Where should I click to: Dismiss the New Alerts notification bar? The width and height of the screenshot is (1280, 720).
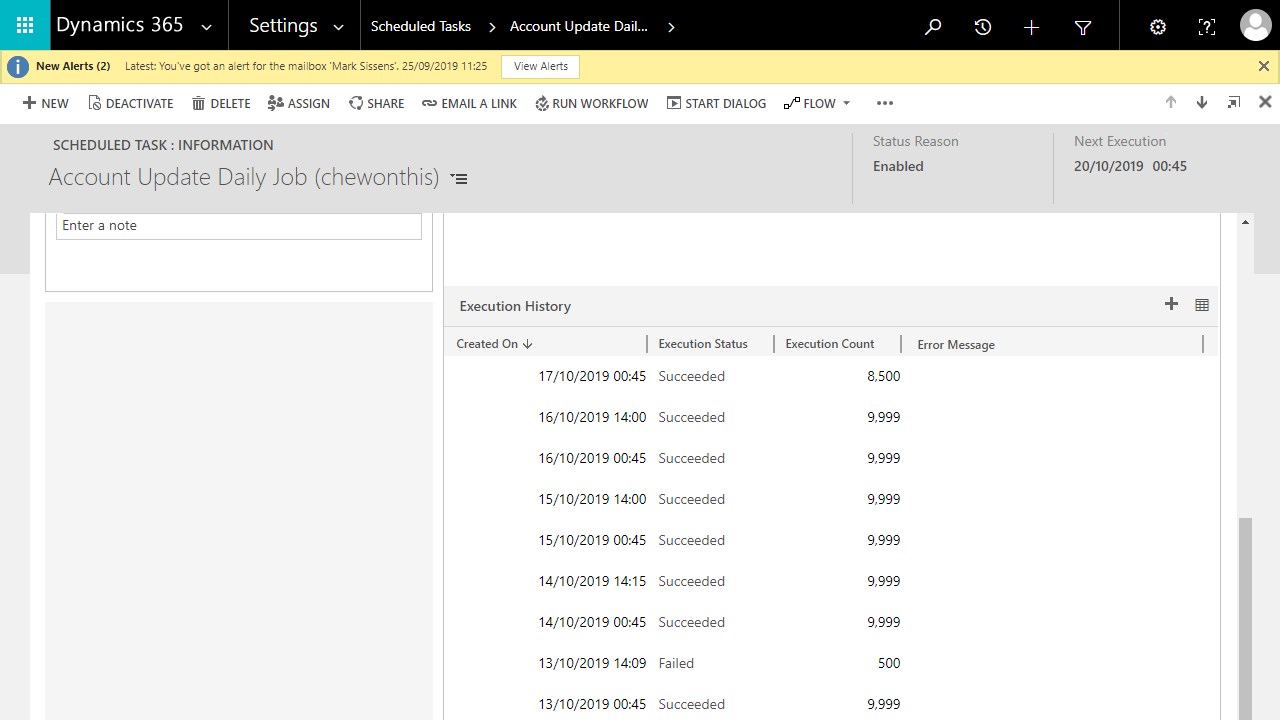(1264, 66)
